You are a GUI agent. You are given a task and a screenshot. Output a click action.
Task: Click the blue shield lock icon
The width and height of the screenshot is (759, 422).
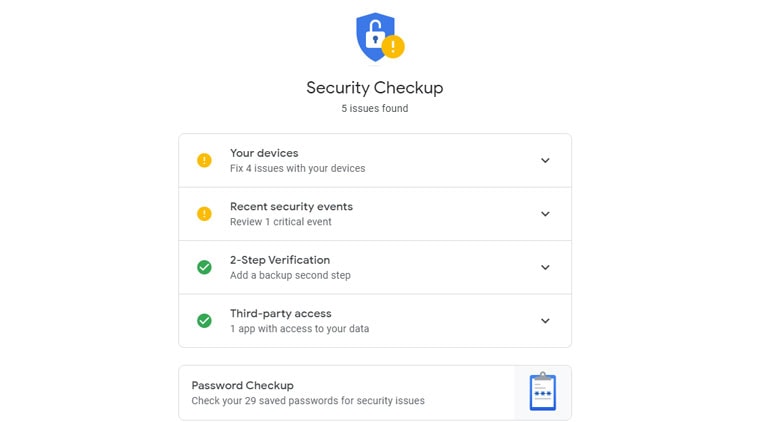pyautogui.click(x=374, y=36)
